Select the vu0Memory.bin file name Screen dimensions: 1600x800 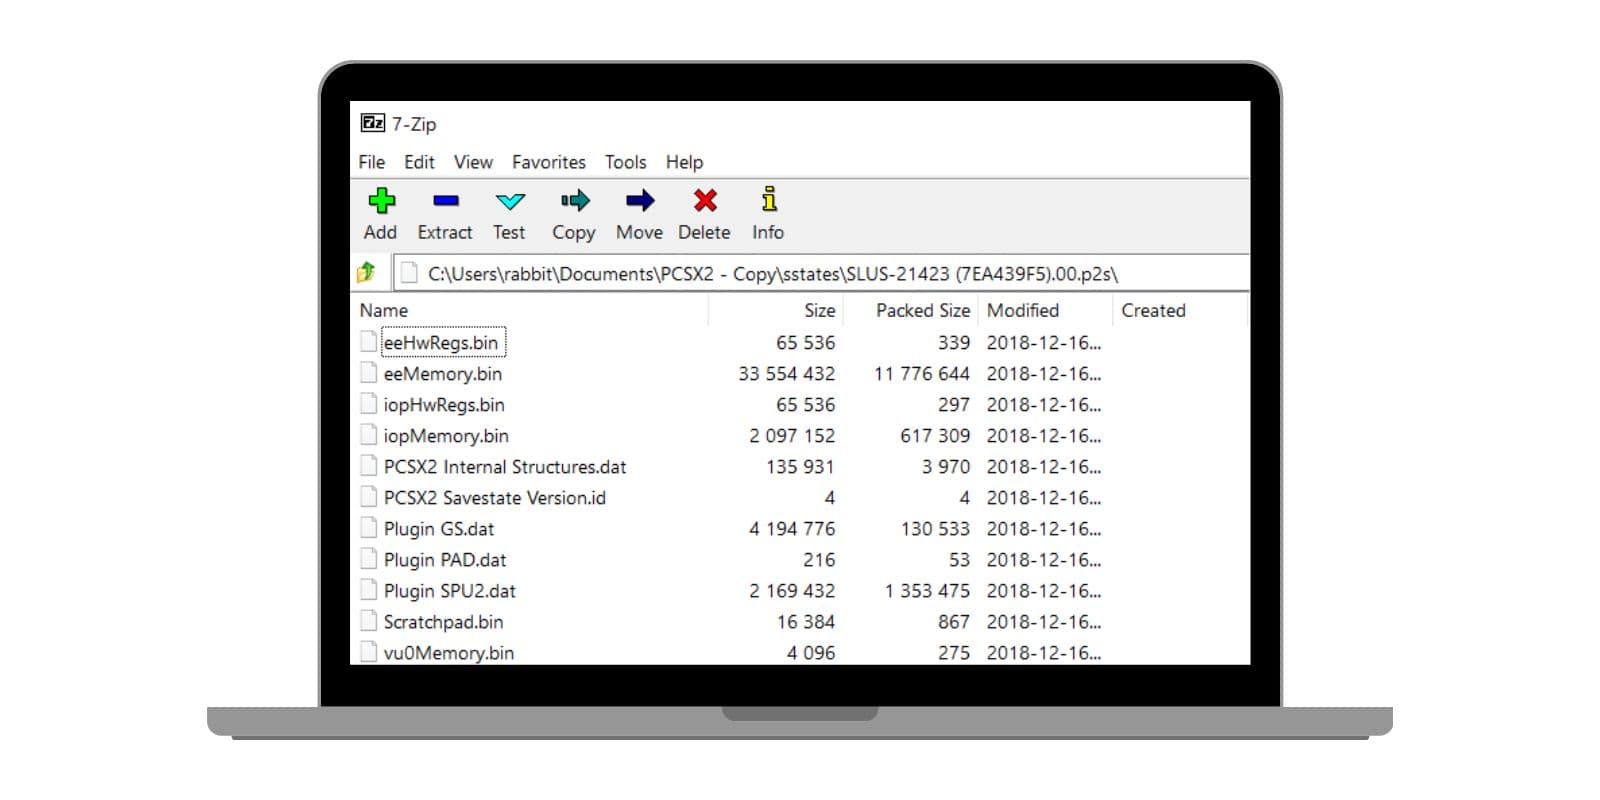449,652
